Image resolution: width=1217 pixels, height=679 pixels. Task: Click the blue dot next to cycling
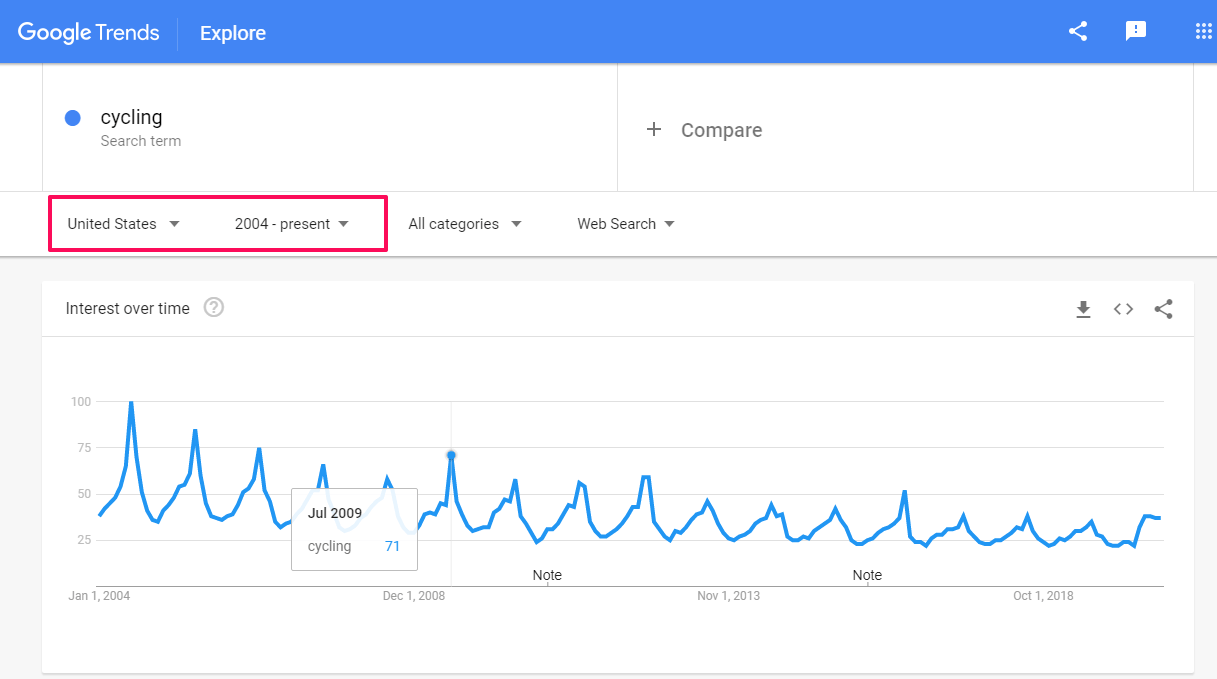click(x=72, y=118)
